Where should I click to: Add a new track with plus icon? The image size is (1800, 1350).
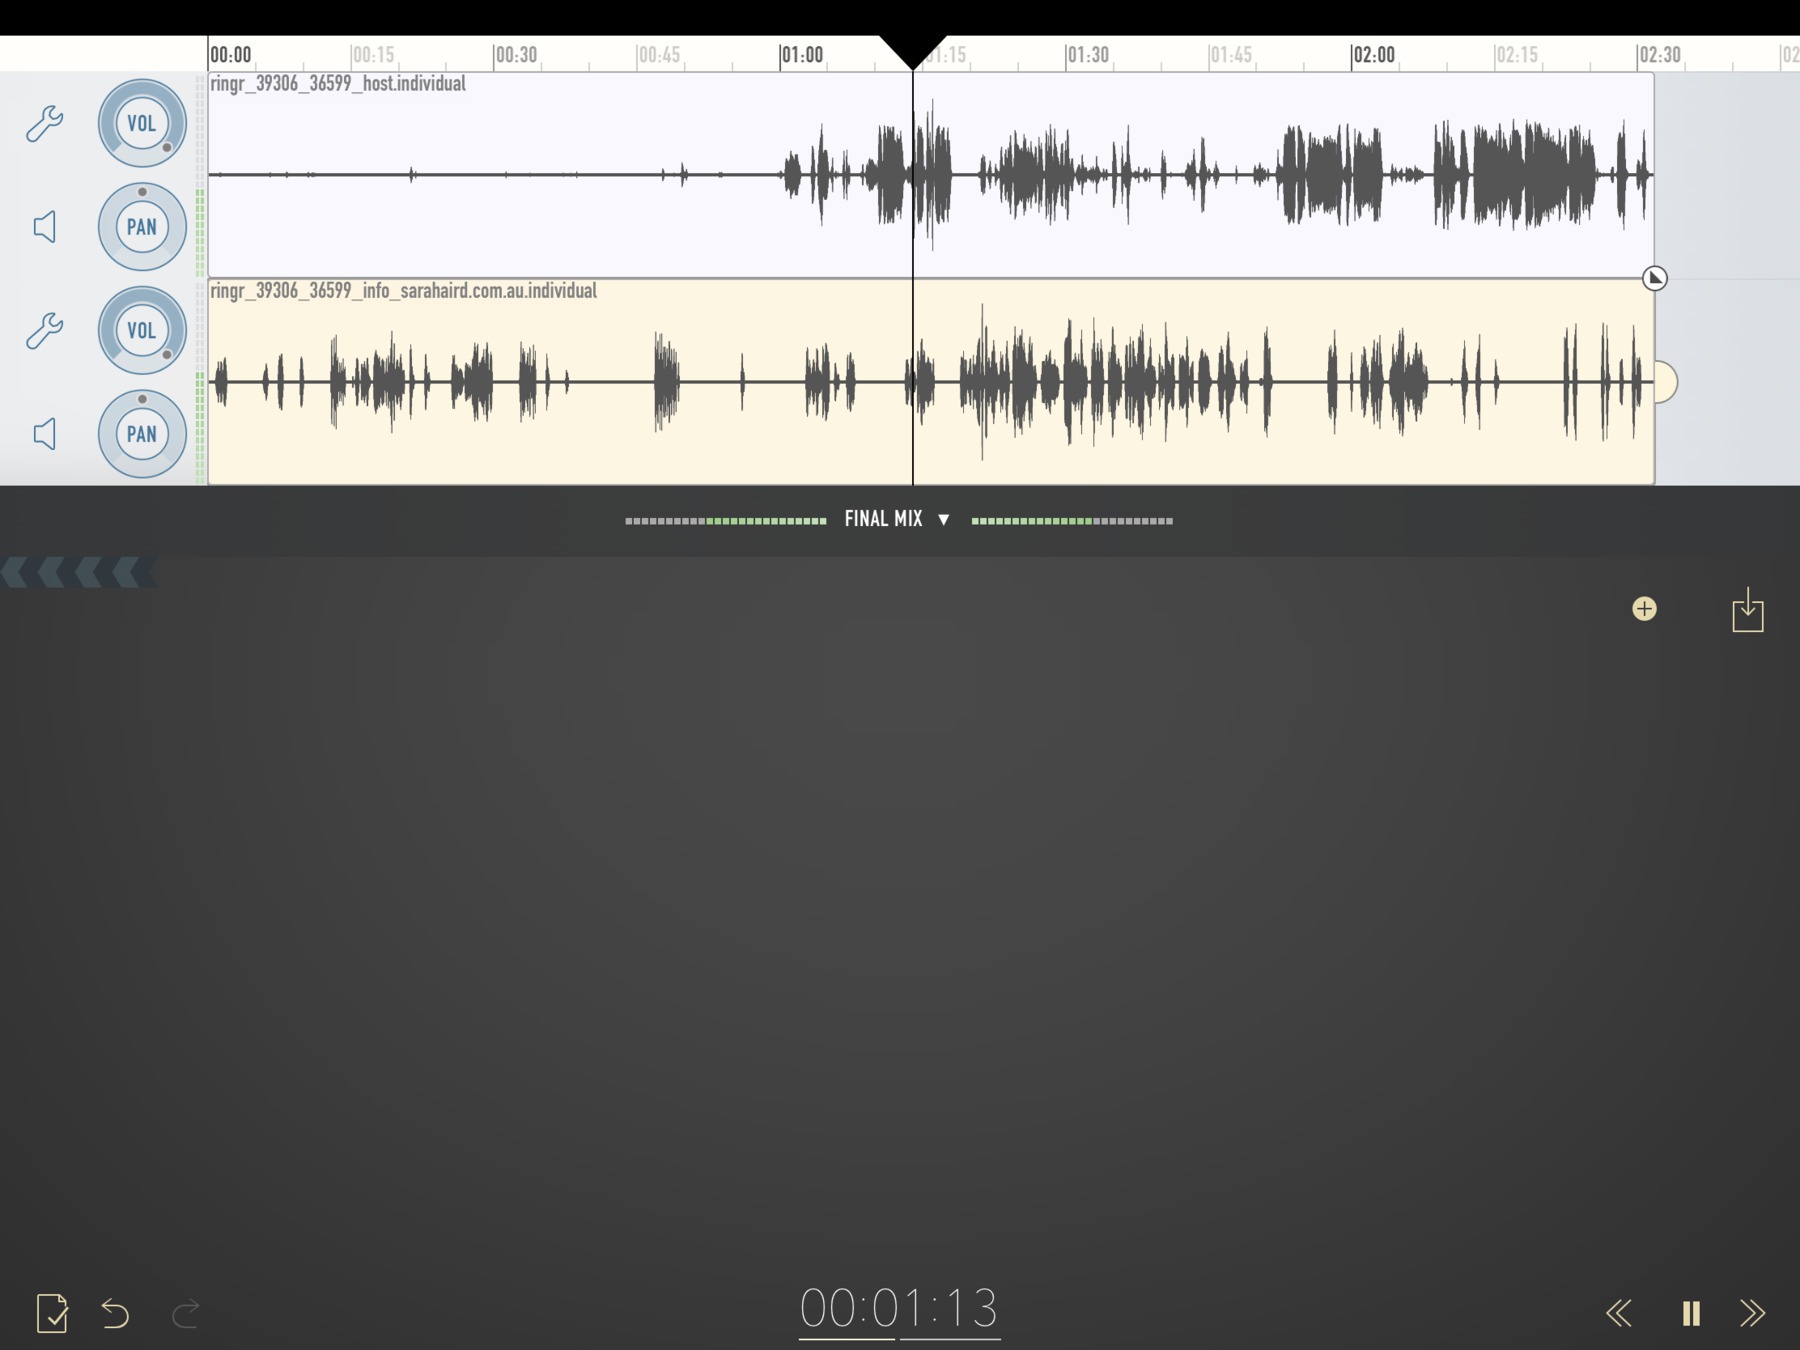point(1644,609)
